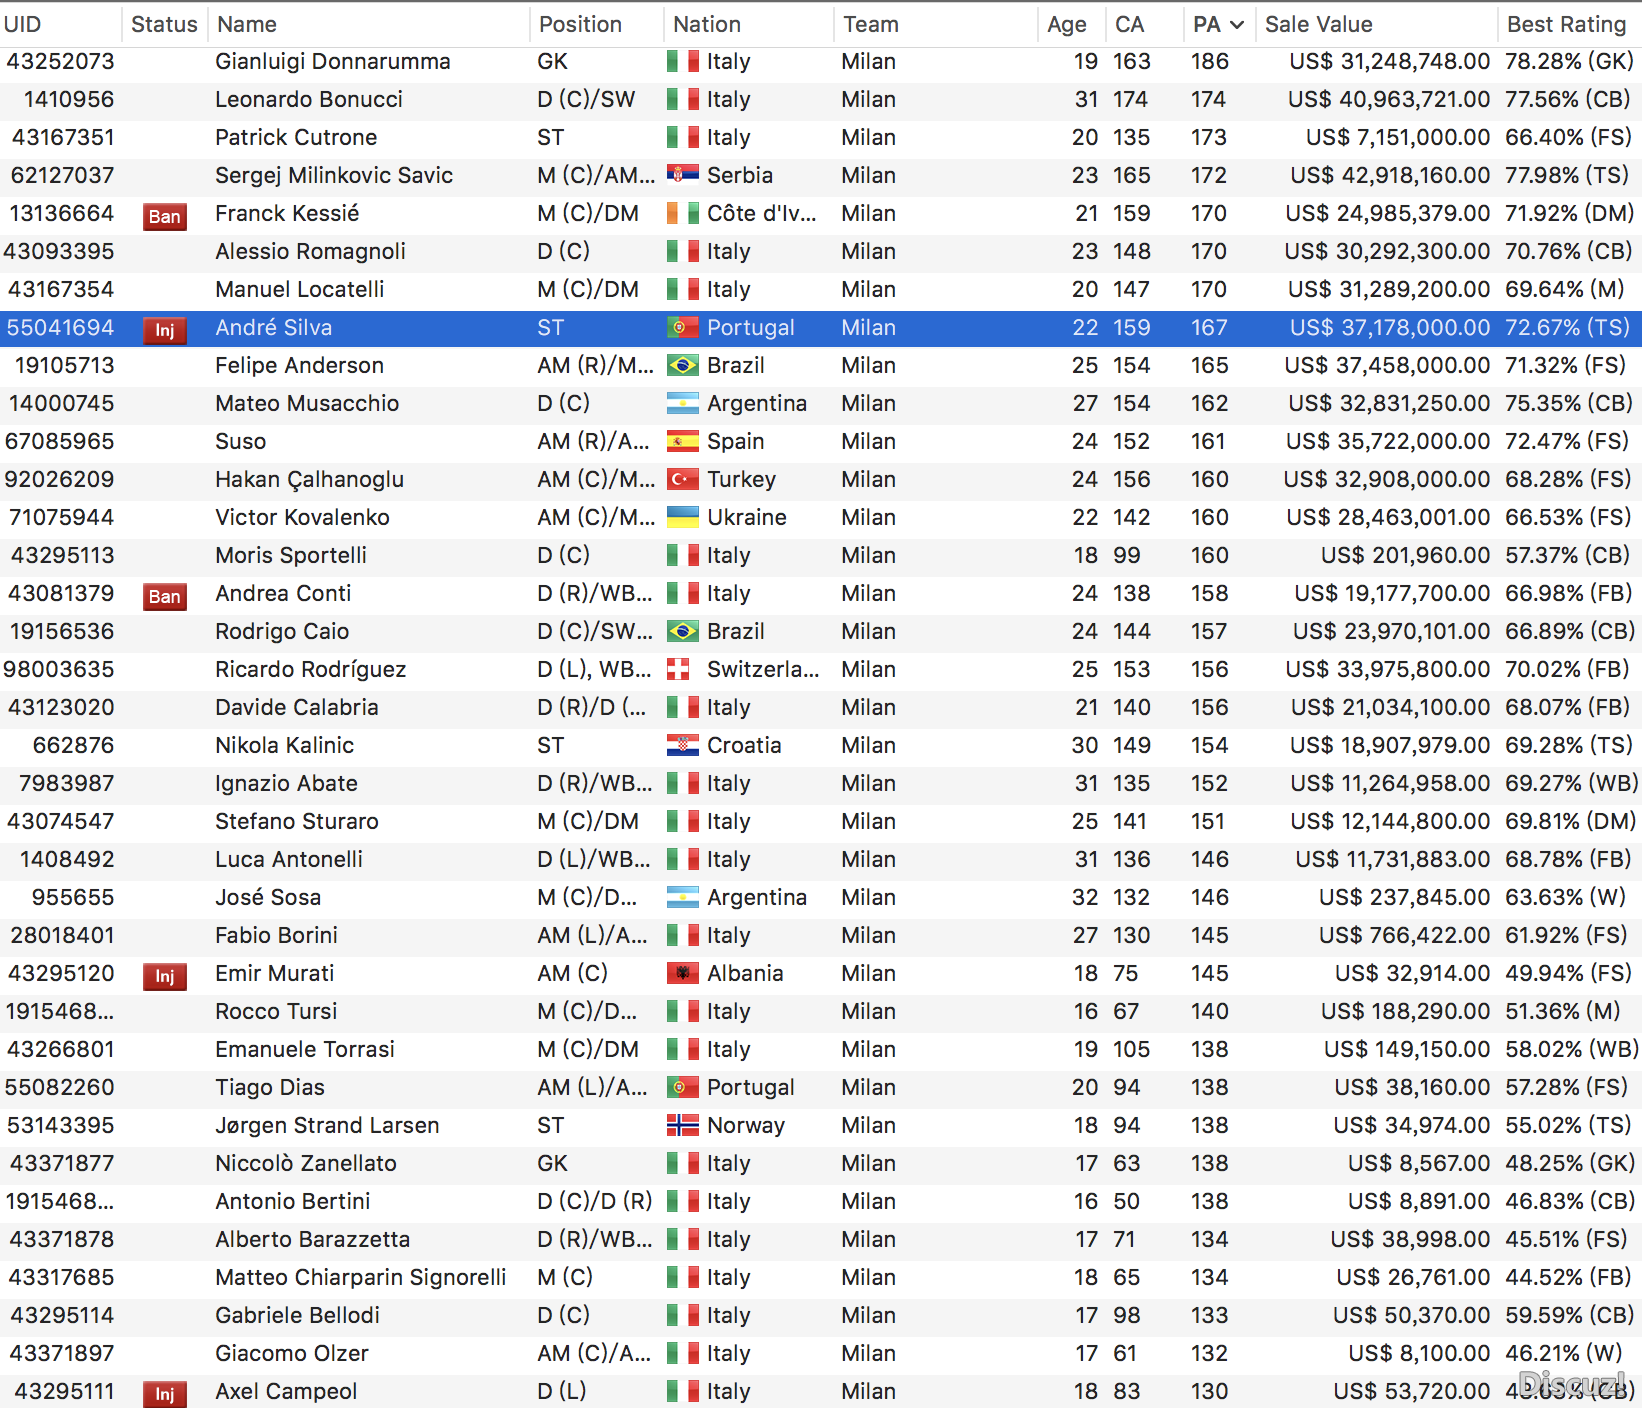
Task: Click sale value US$ 8,567.00
Action: 1419,1163
